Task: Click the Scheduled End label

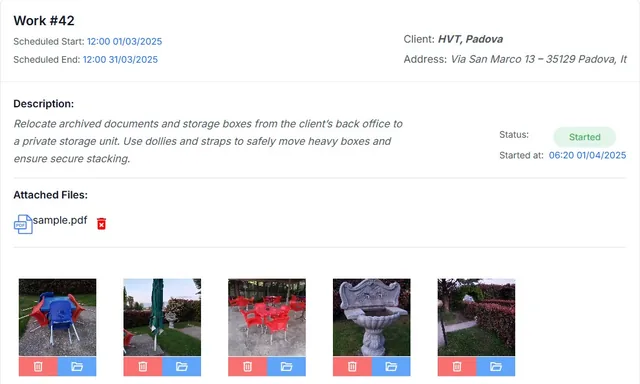Action: (x=47, y=60)
